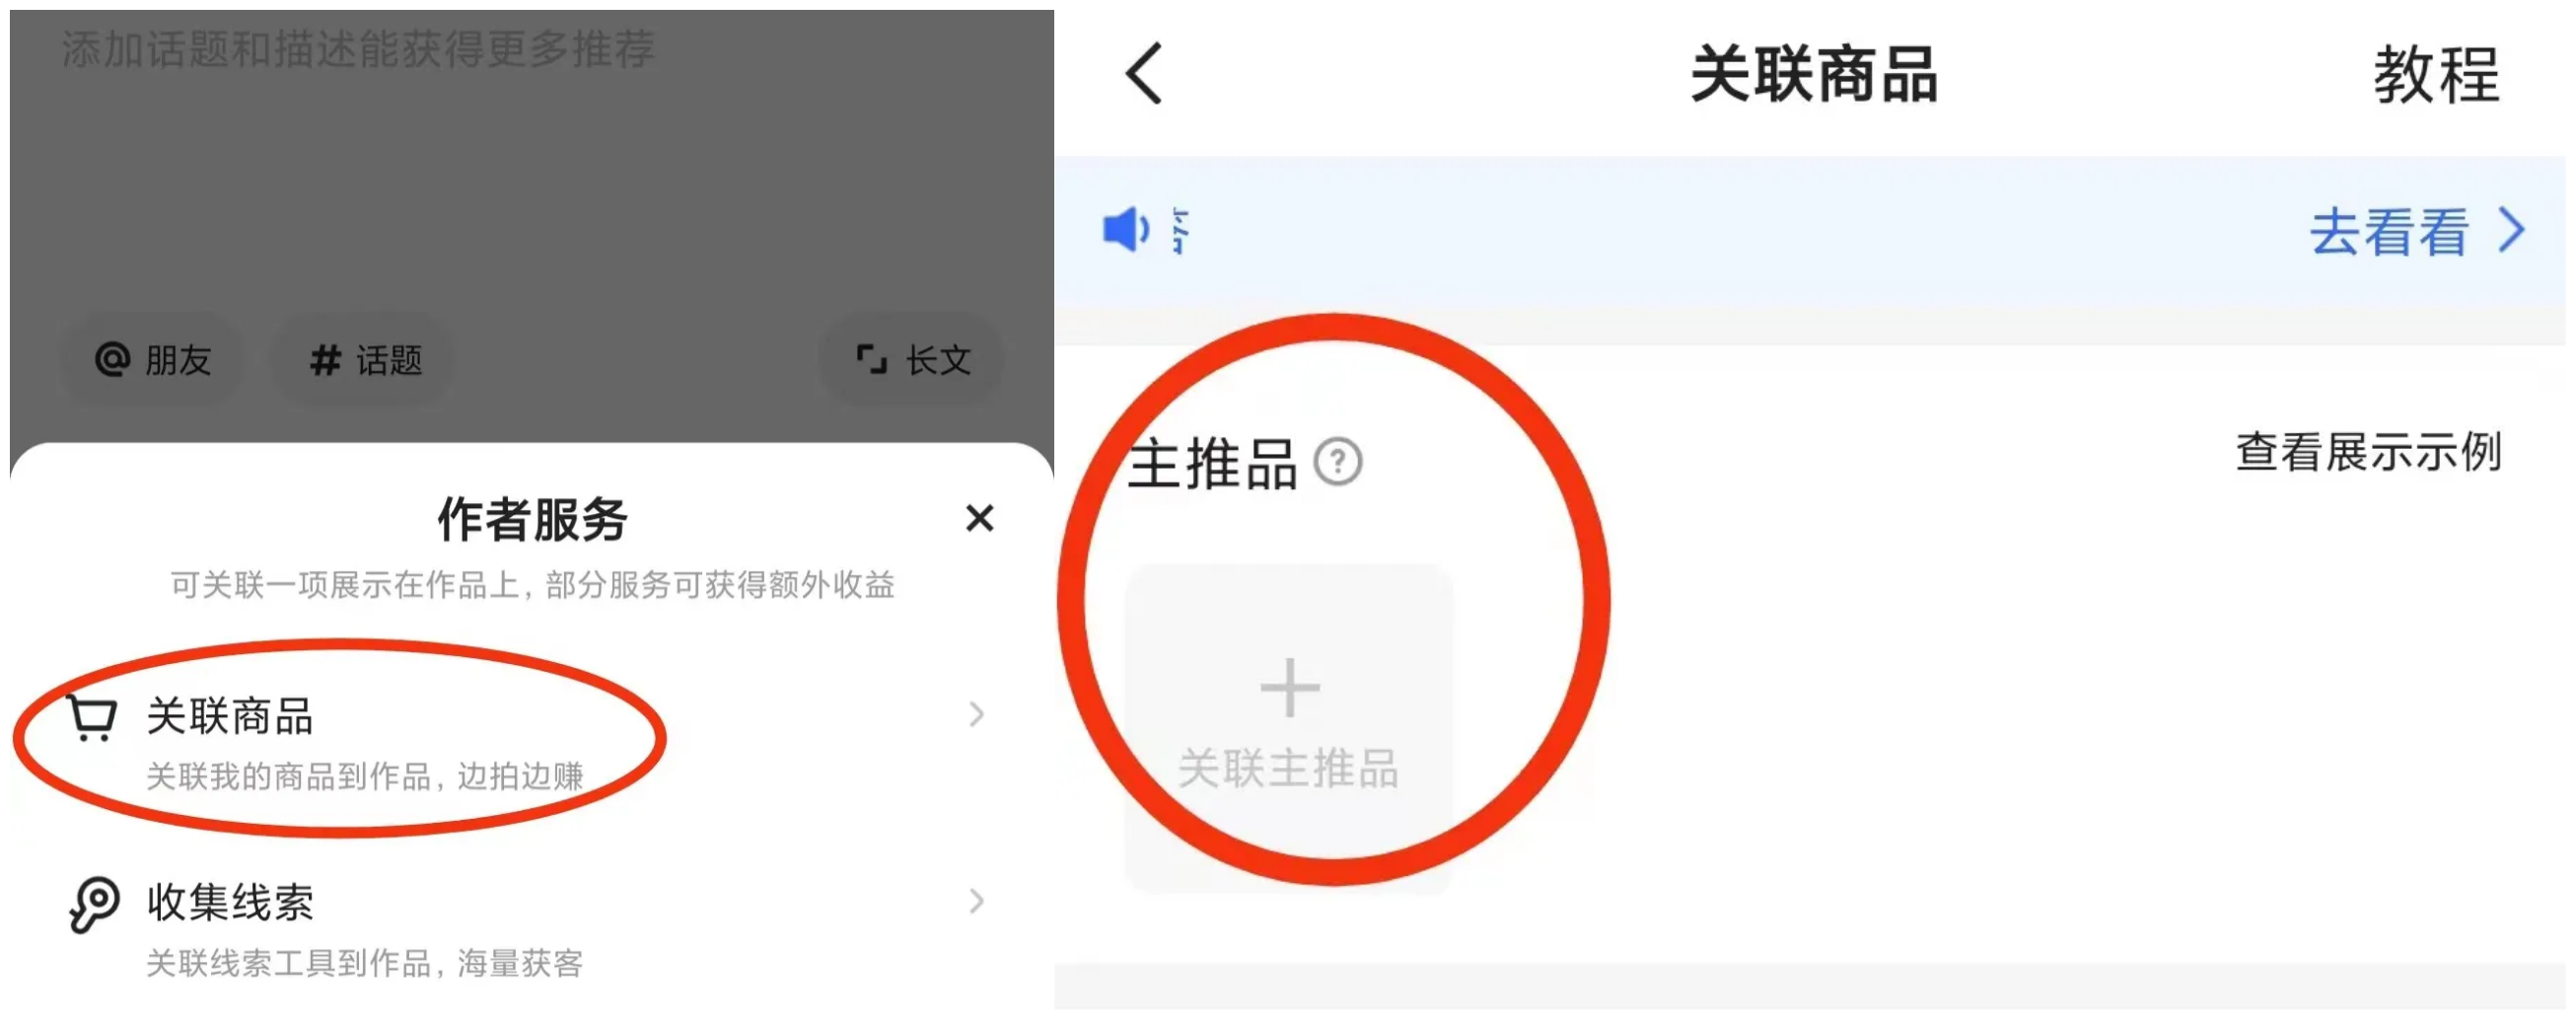This screenshot has height=1028, width=2576.
Task: Tap the @ 朋友 mention button
Action: [152, 360]
